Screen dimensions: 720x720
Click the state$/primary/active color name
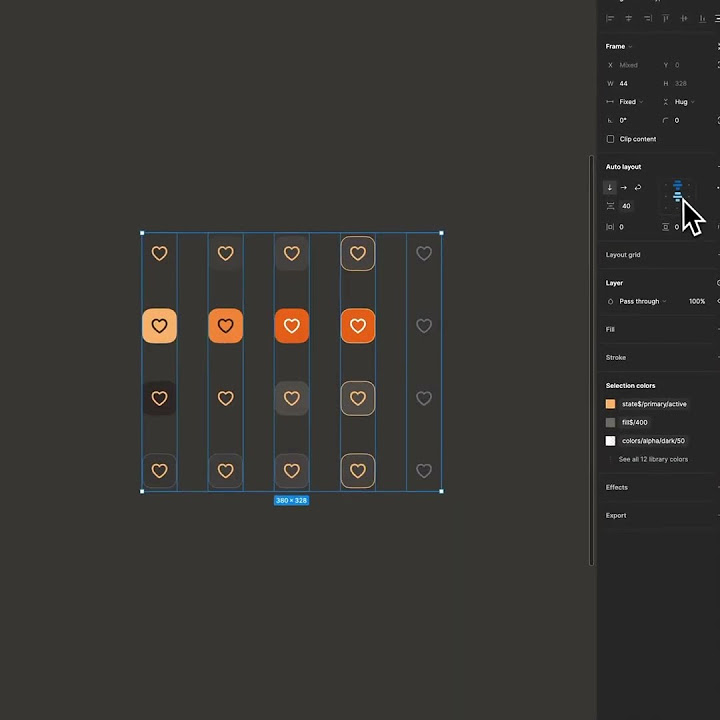pos(654,404)
